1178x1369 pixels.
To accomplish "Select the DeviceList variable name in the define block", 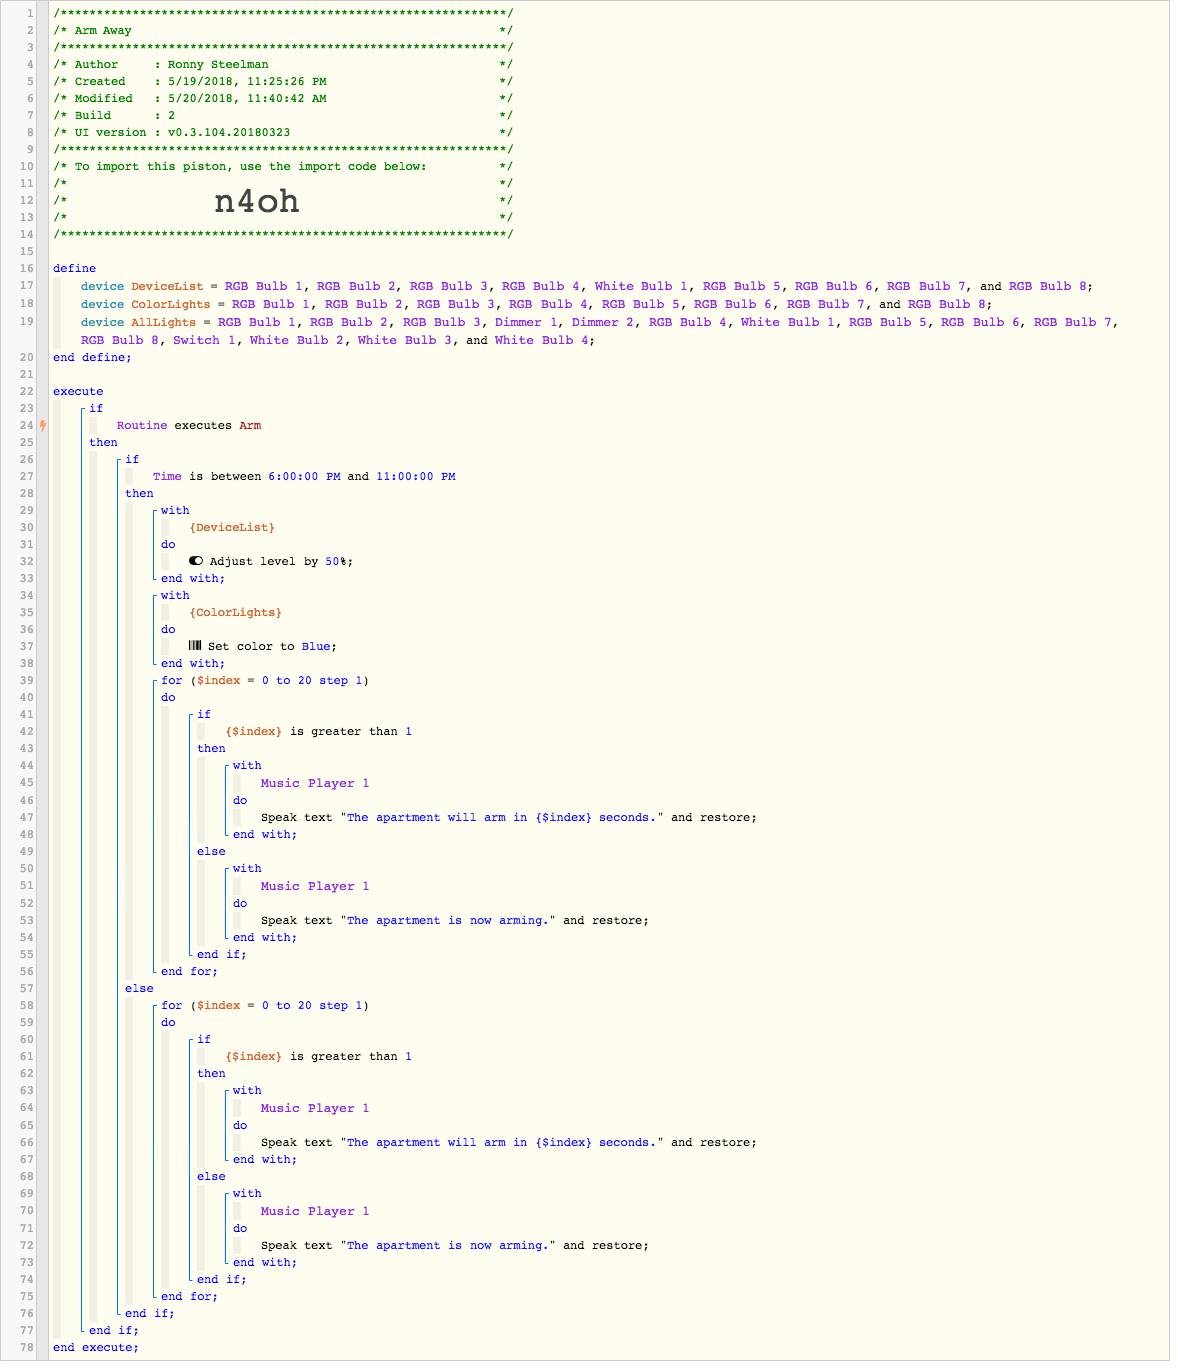I will coord(167,286).
